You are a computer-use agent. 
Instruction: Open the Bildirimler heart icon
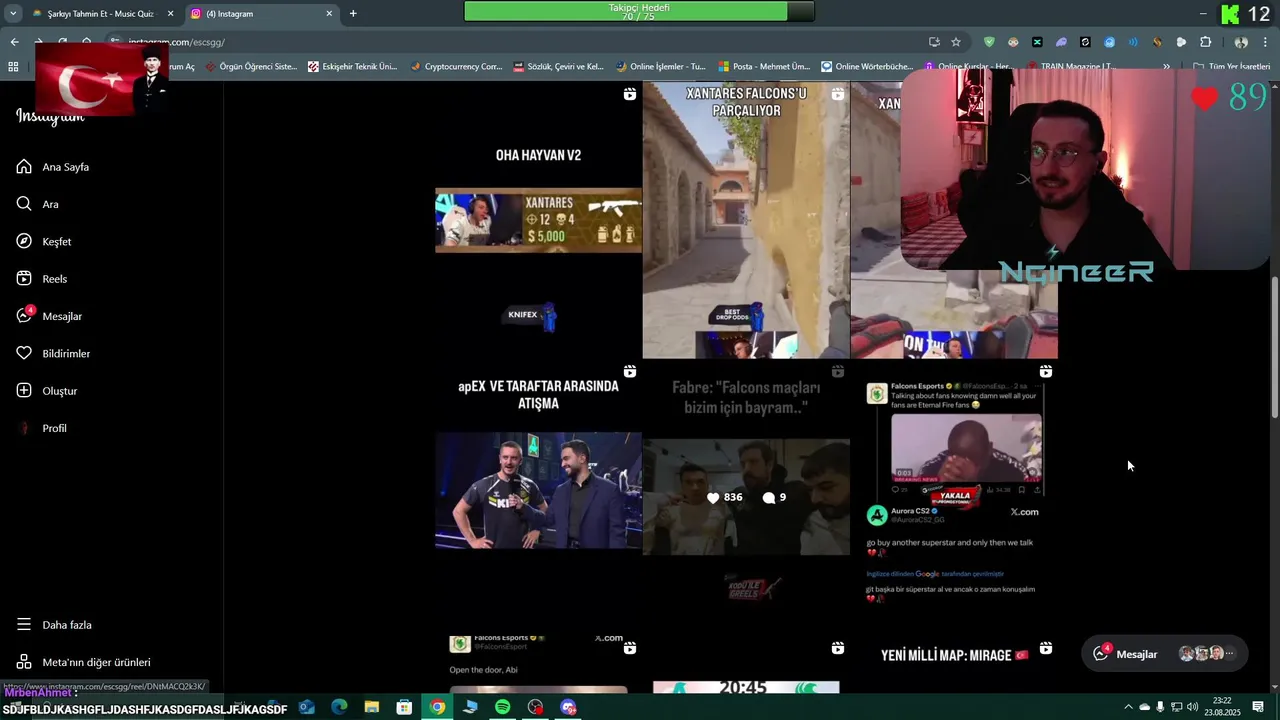24,353
